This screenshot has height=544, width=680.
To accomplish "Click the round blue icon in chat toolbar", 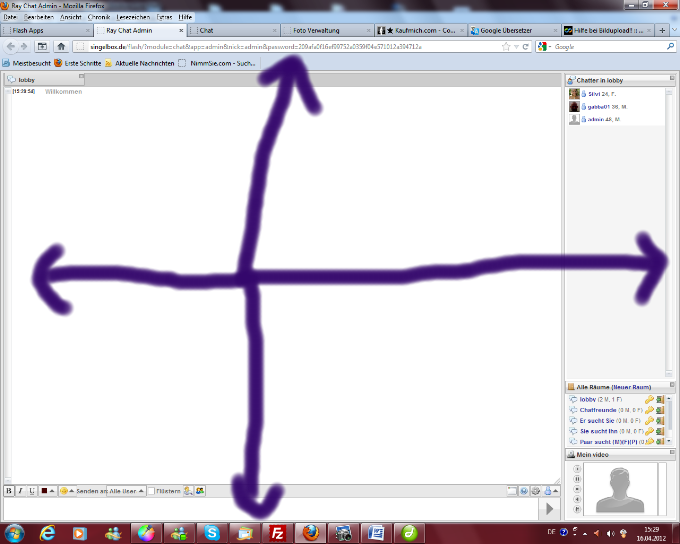I will click(x=524, y=491).
